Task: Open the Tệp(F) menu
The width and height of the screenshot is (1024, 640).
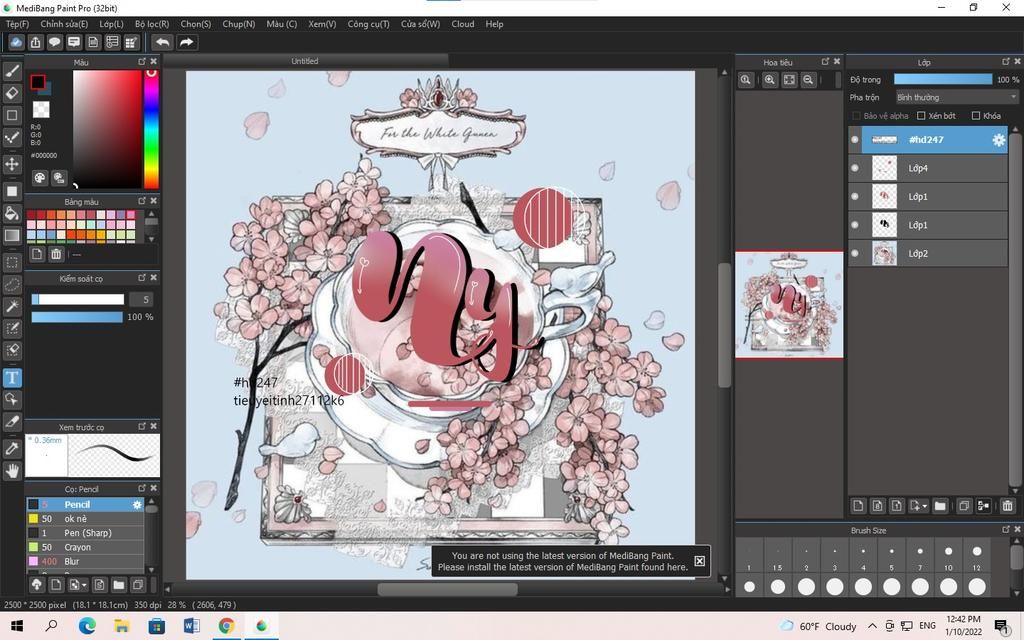Action: pyautogui.click(x=18, y=24)
